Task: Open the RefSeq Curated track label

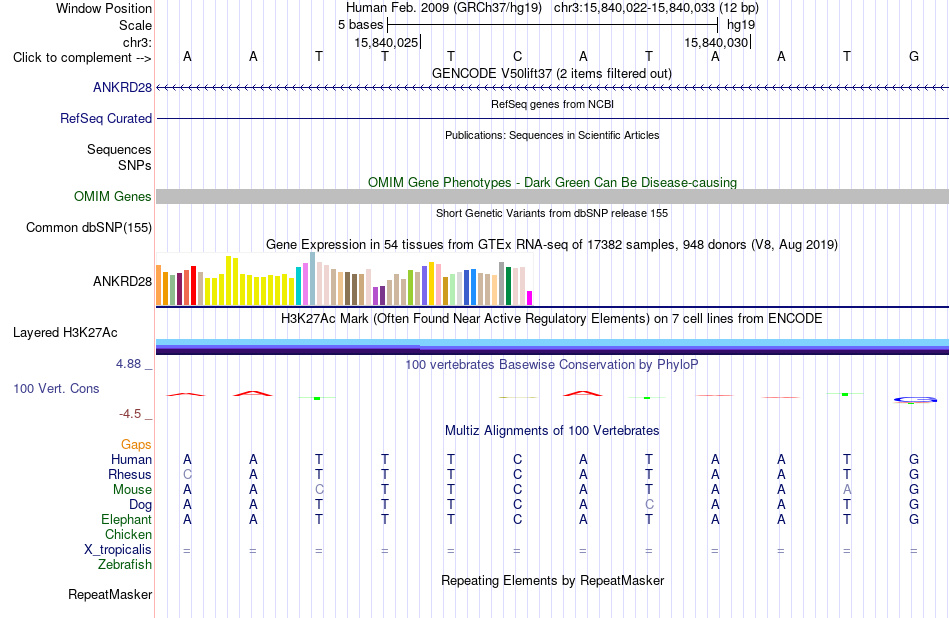Action: pos(105,118)
